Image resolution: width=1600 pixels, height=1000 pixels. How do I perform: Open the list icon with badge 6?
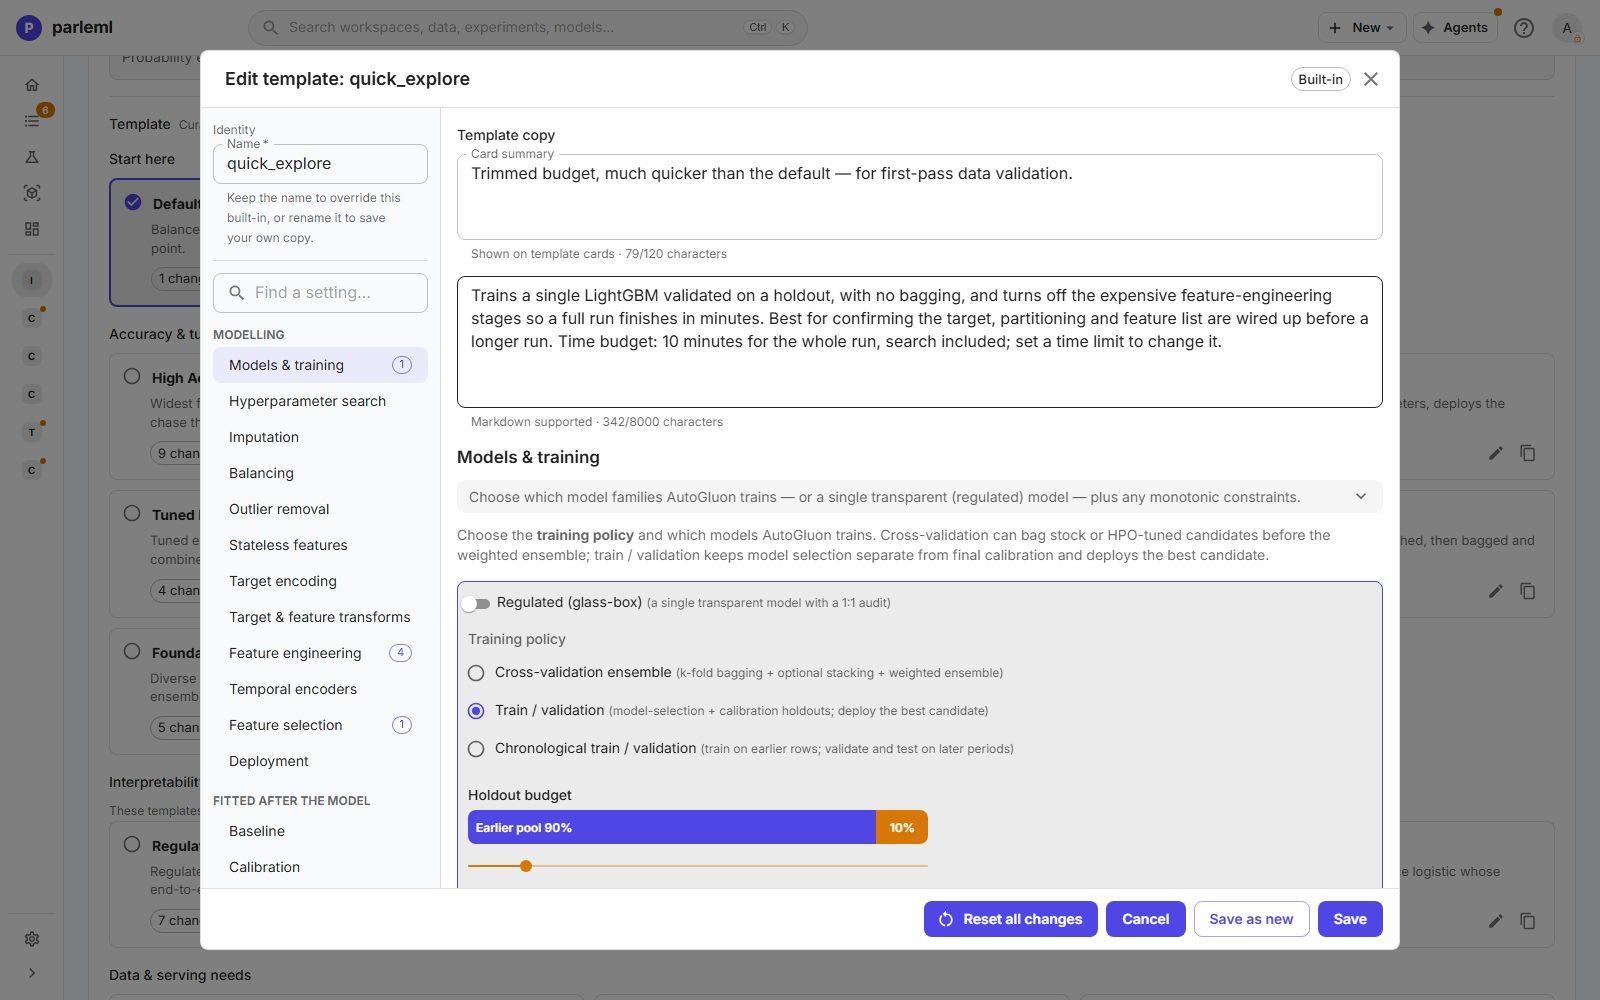[x=32, y=121]
